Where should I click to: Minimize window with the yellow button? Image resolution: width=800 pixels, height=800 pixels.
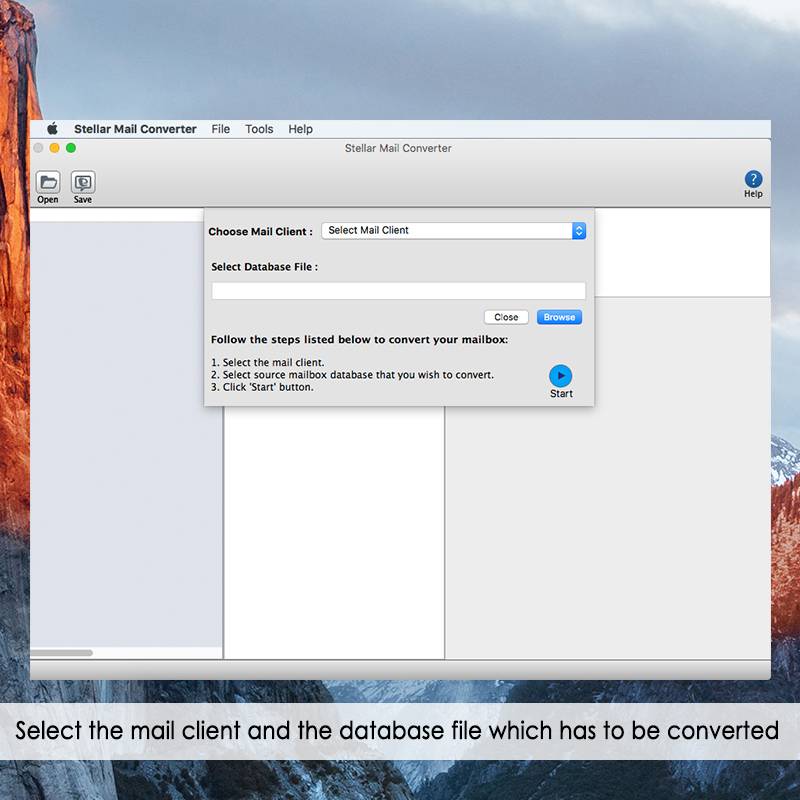tap(55, 148)
